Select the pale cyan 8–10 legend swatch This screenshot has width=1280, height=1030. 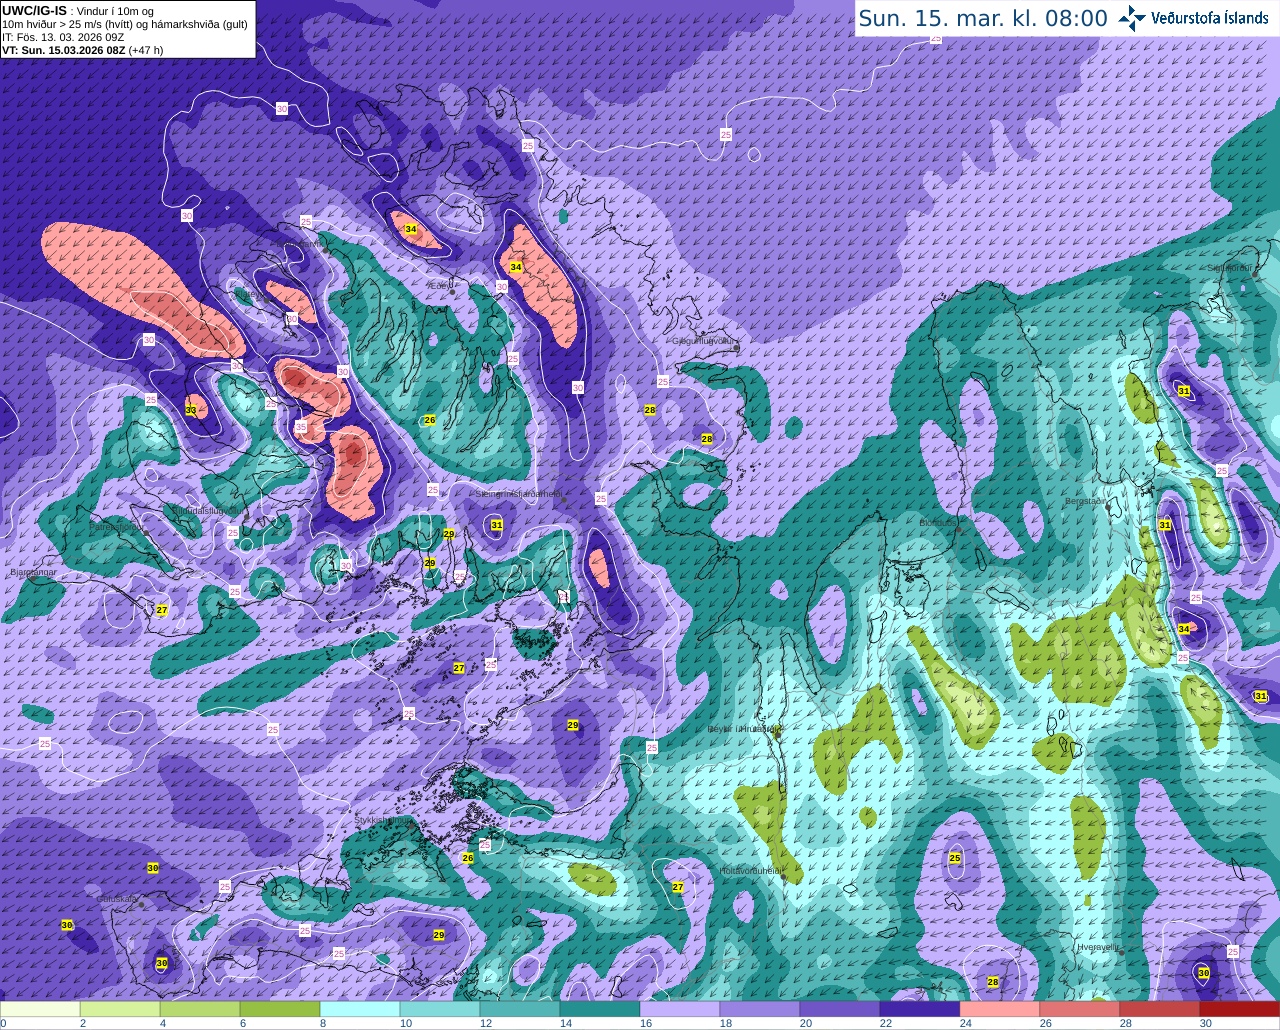360,1009
